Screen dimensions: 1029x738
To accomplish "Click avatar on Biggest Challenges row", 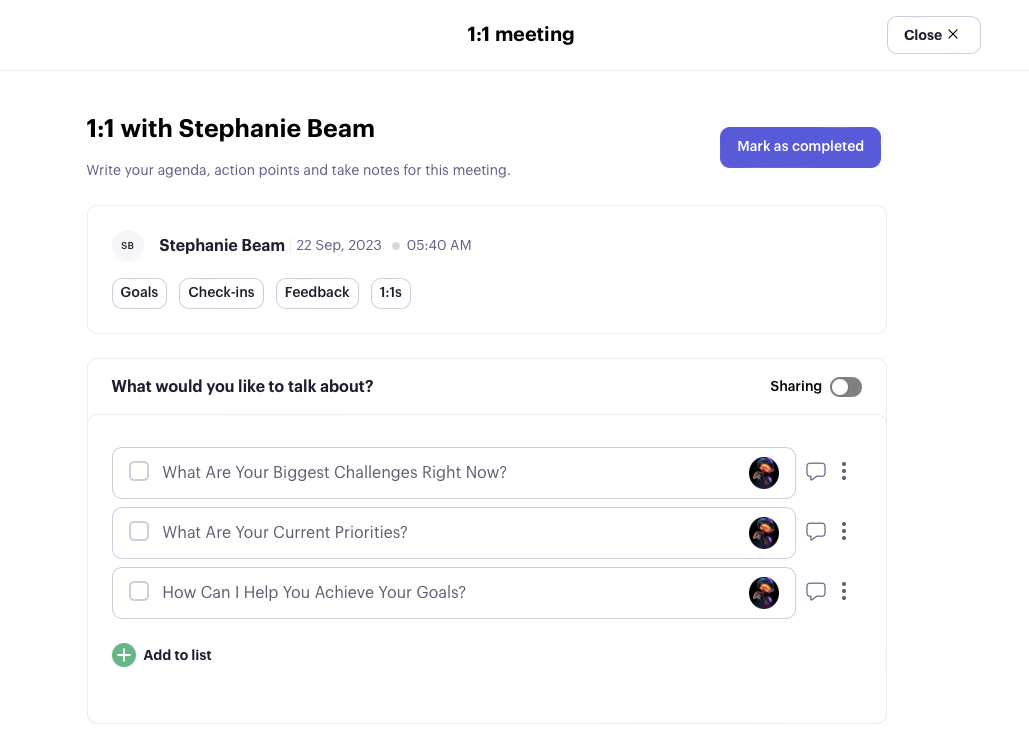I will pyautogui.click(x=764, y=473).
